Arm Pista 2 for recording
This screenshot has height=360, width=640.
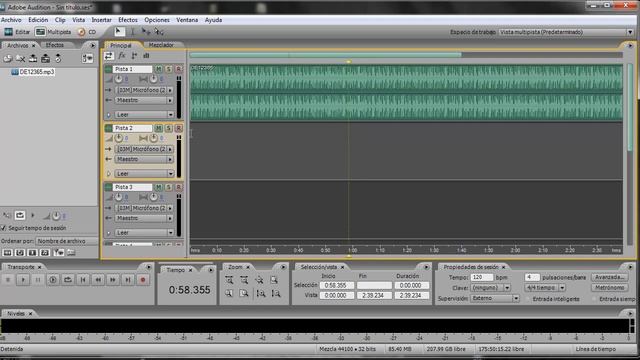click(178, 128)
